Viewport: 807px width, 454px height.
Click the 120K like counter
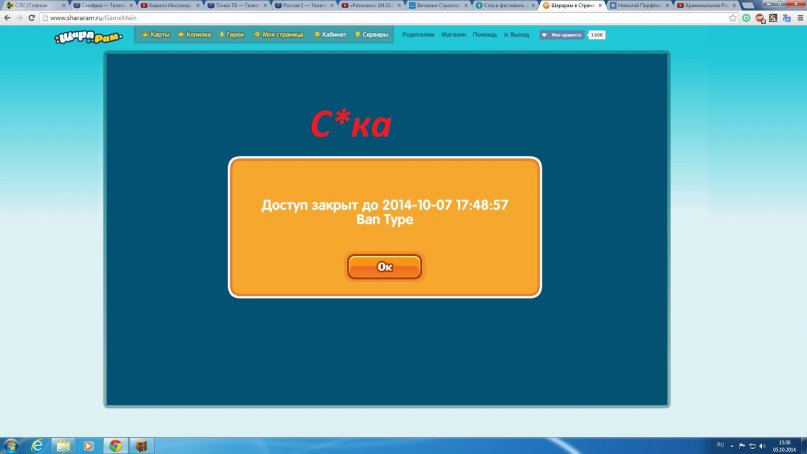597,35
